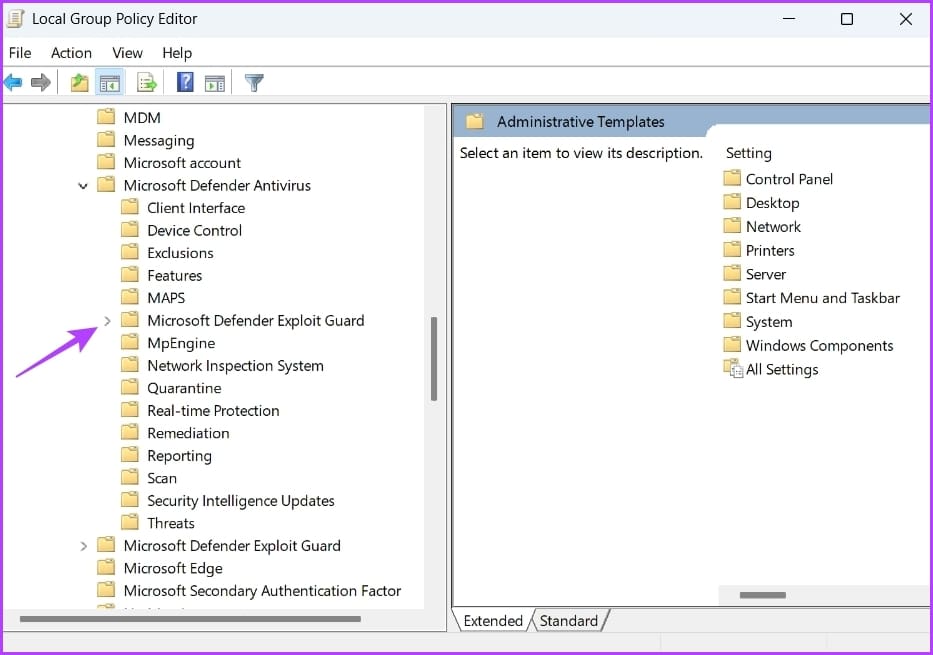Select Features in the tree

click(x=174, y=275)
